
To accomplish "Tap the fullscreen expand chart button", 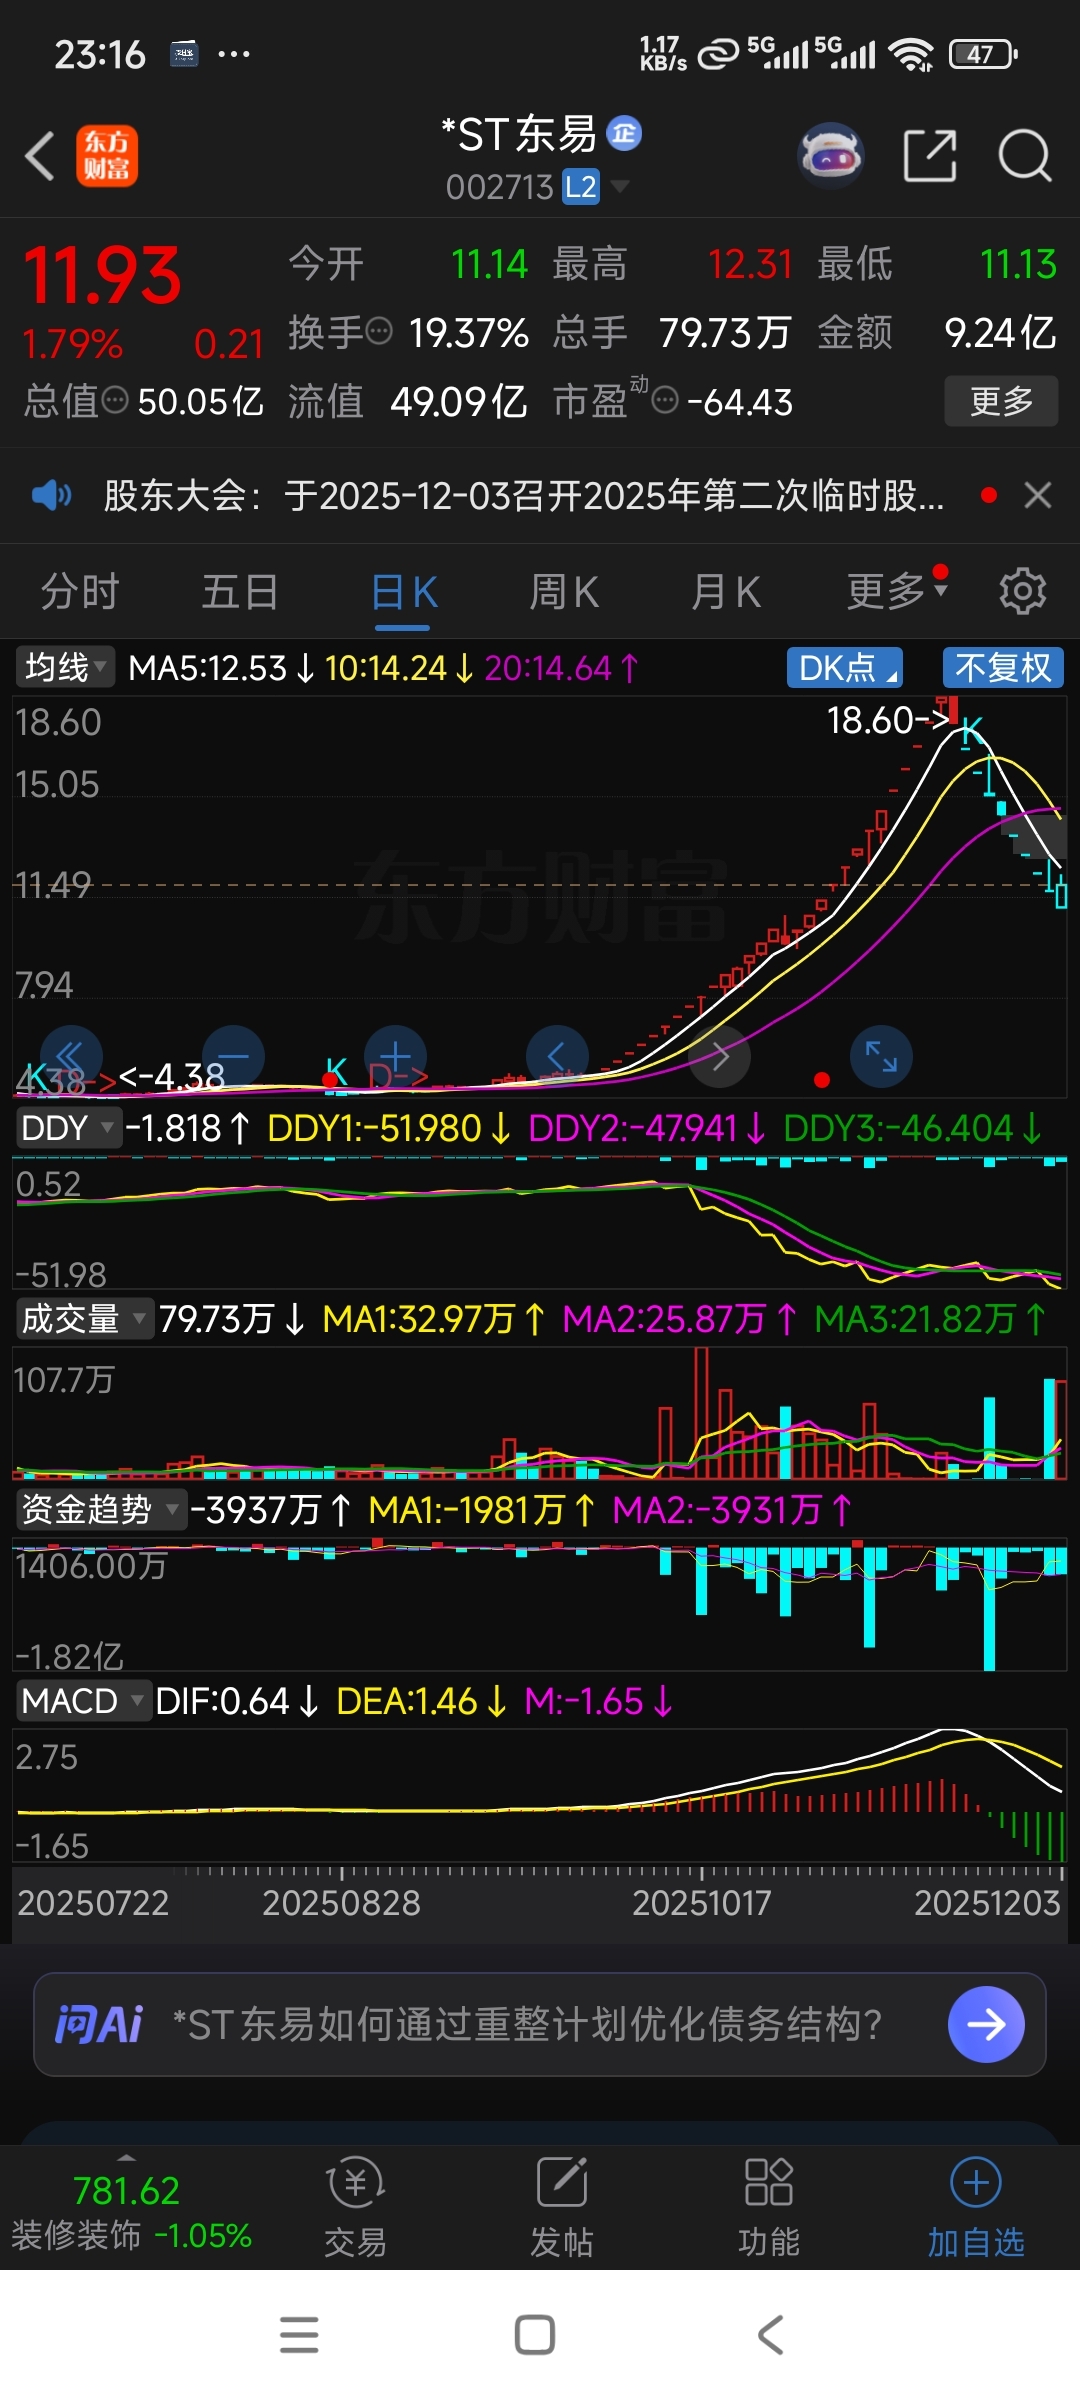I will tap(881, 1056).
